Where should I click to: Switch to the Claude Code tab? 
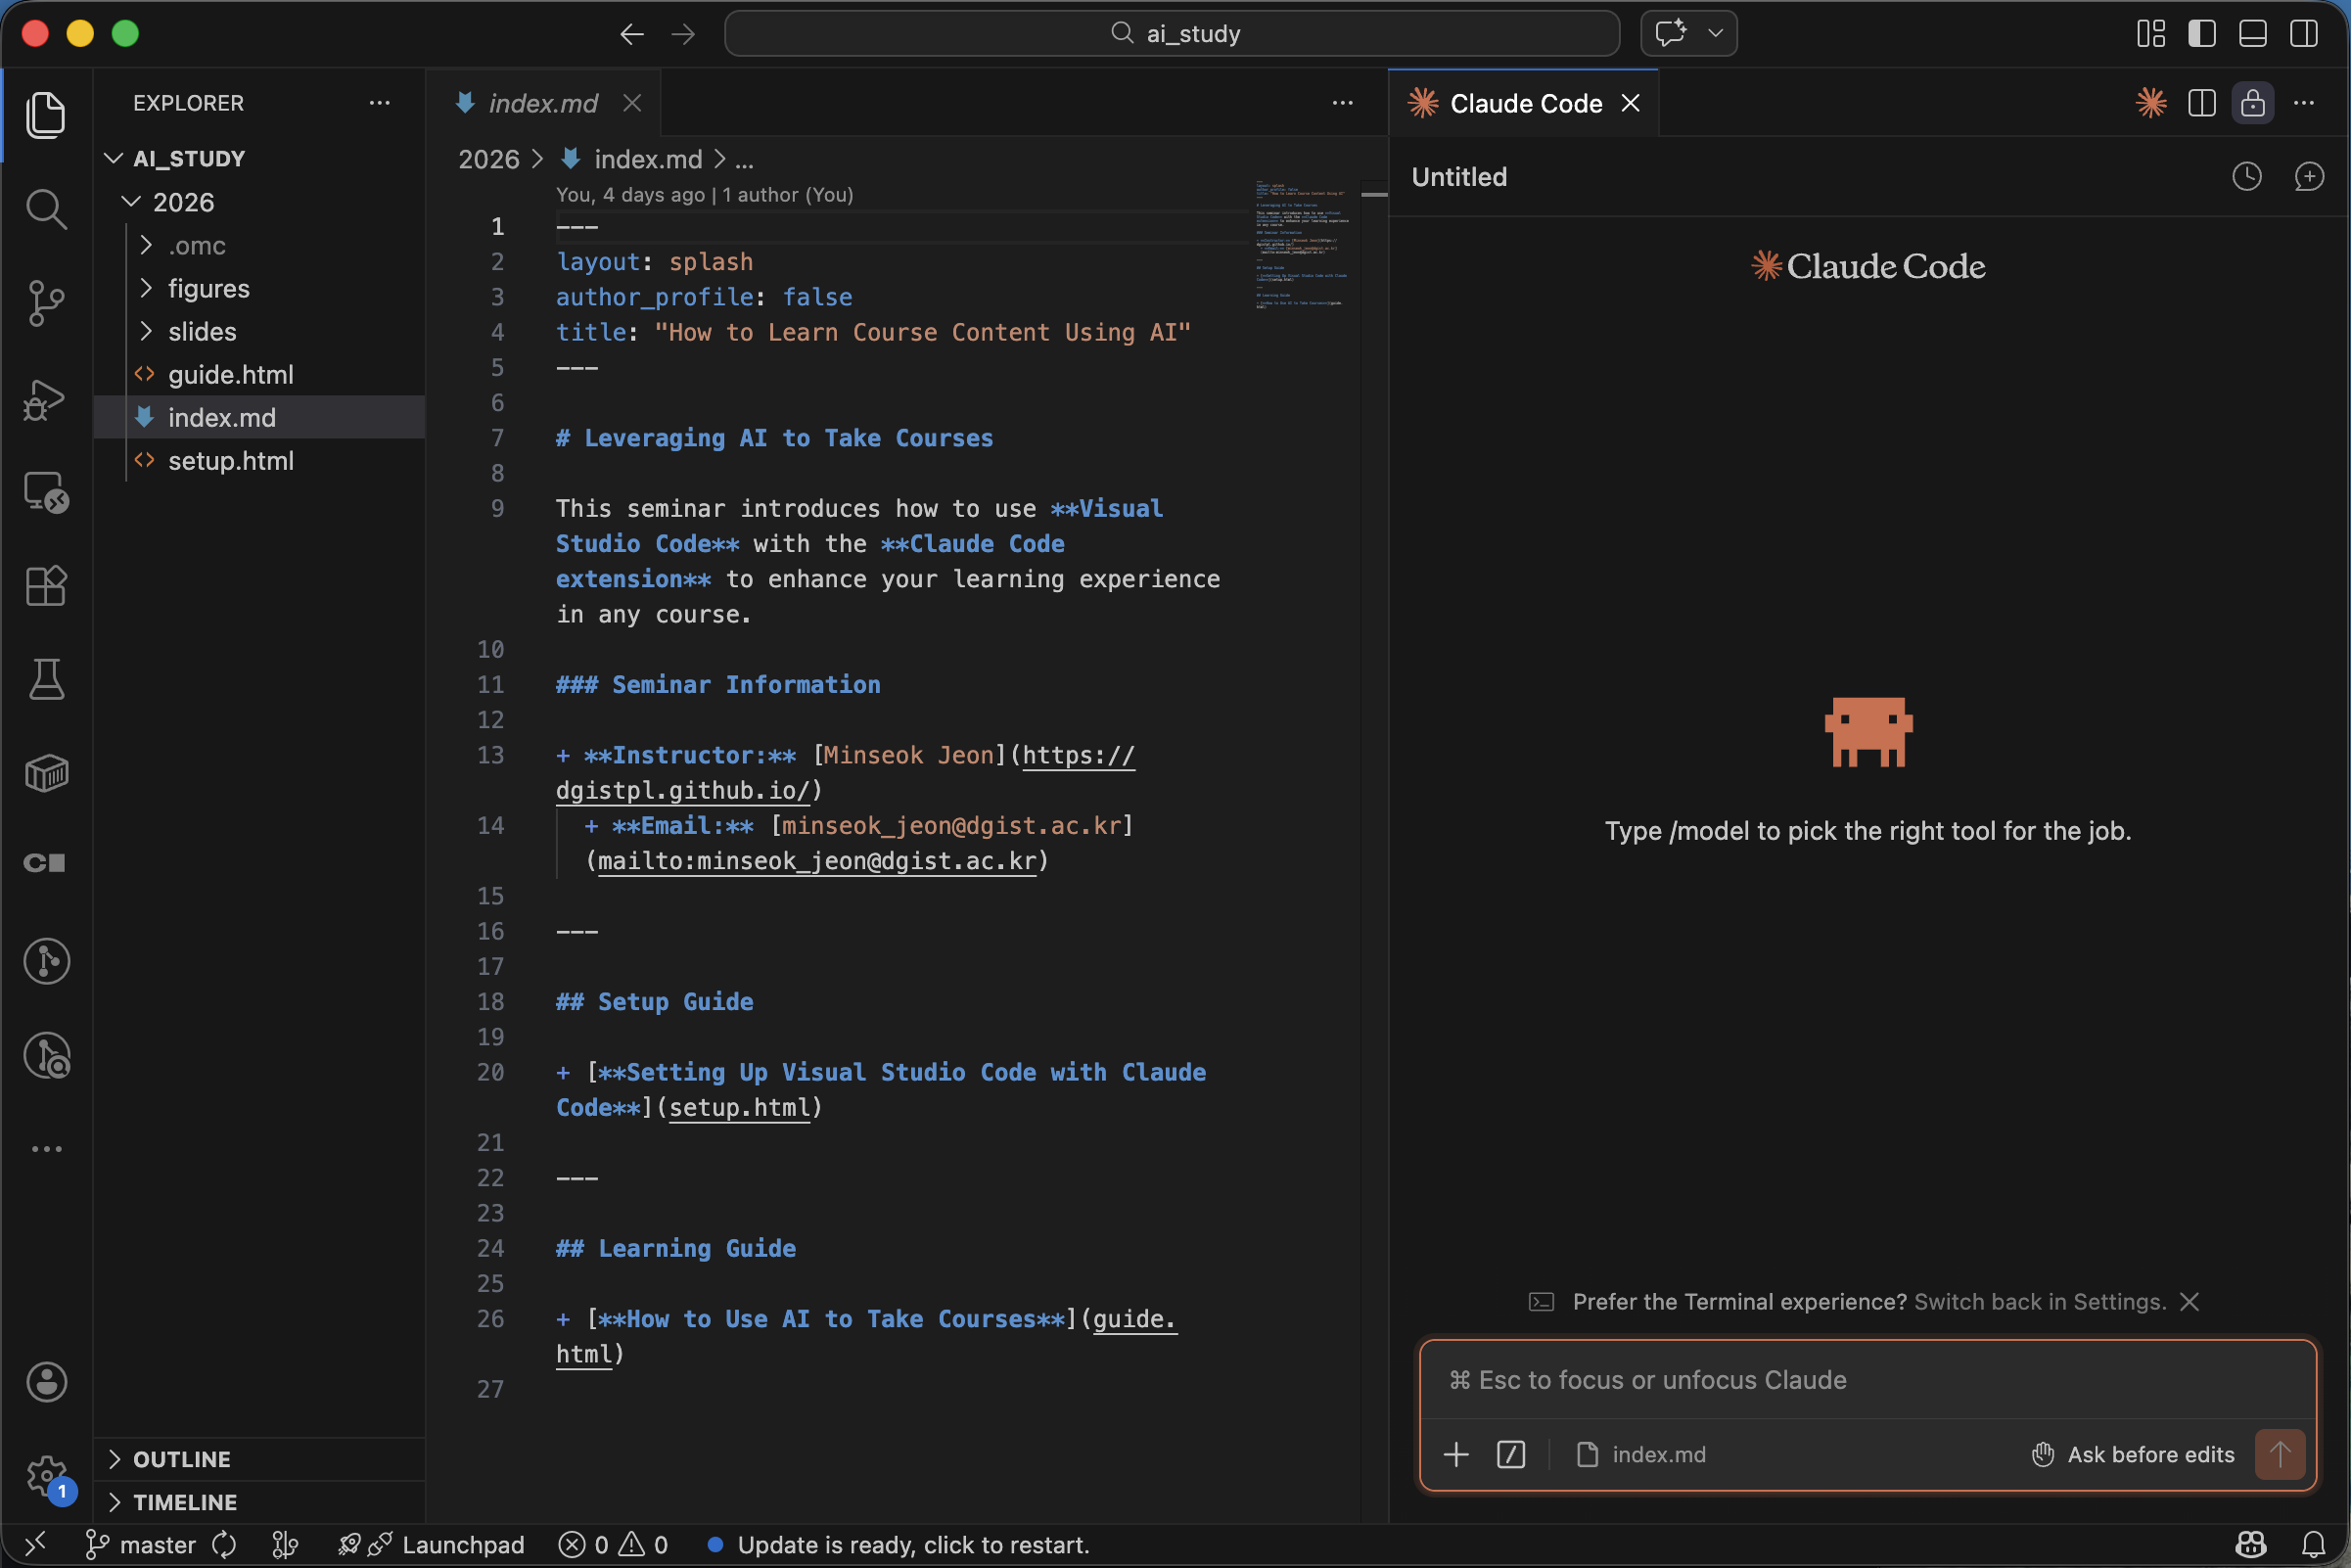coord(1526,103)
